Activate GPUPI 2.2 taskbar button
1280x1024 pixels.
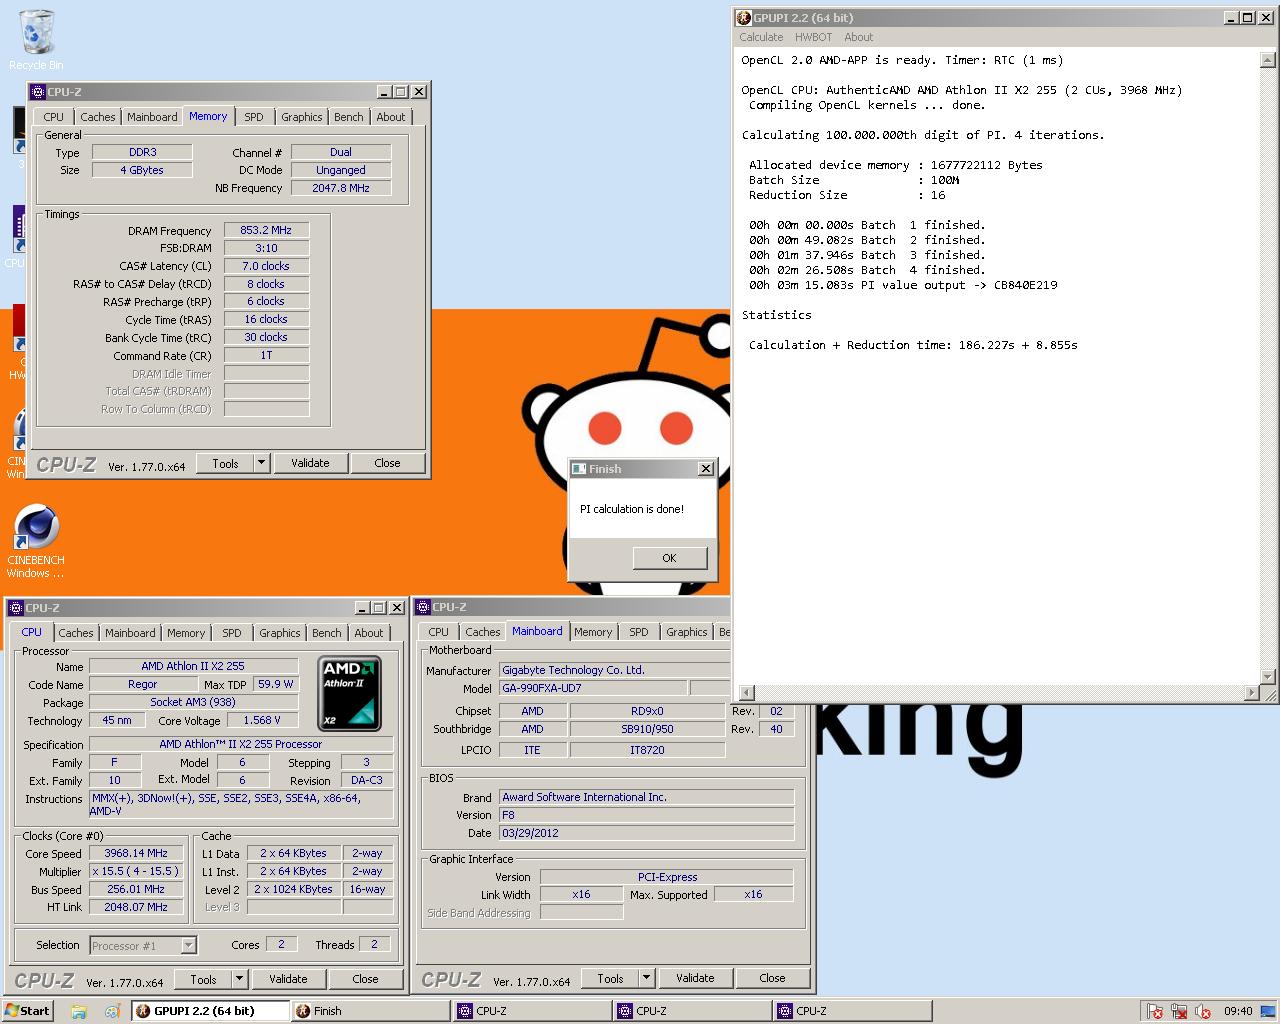click(x=210, y=1011)
